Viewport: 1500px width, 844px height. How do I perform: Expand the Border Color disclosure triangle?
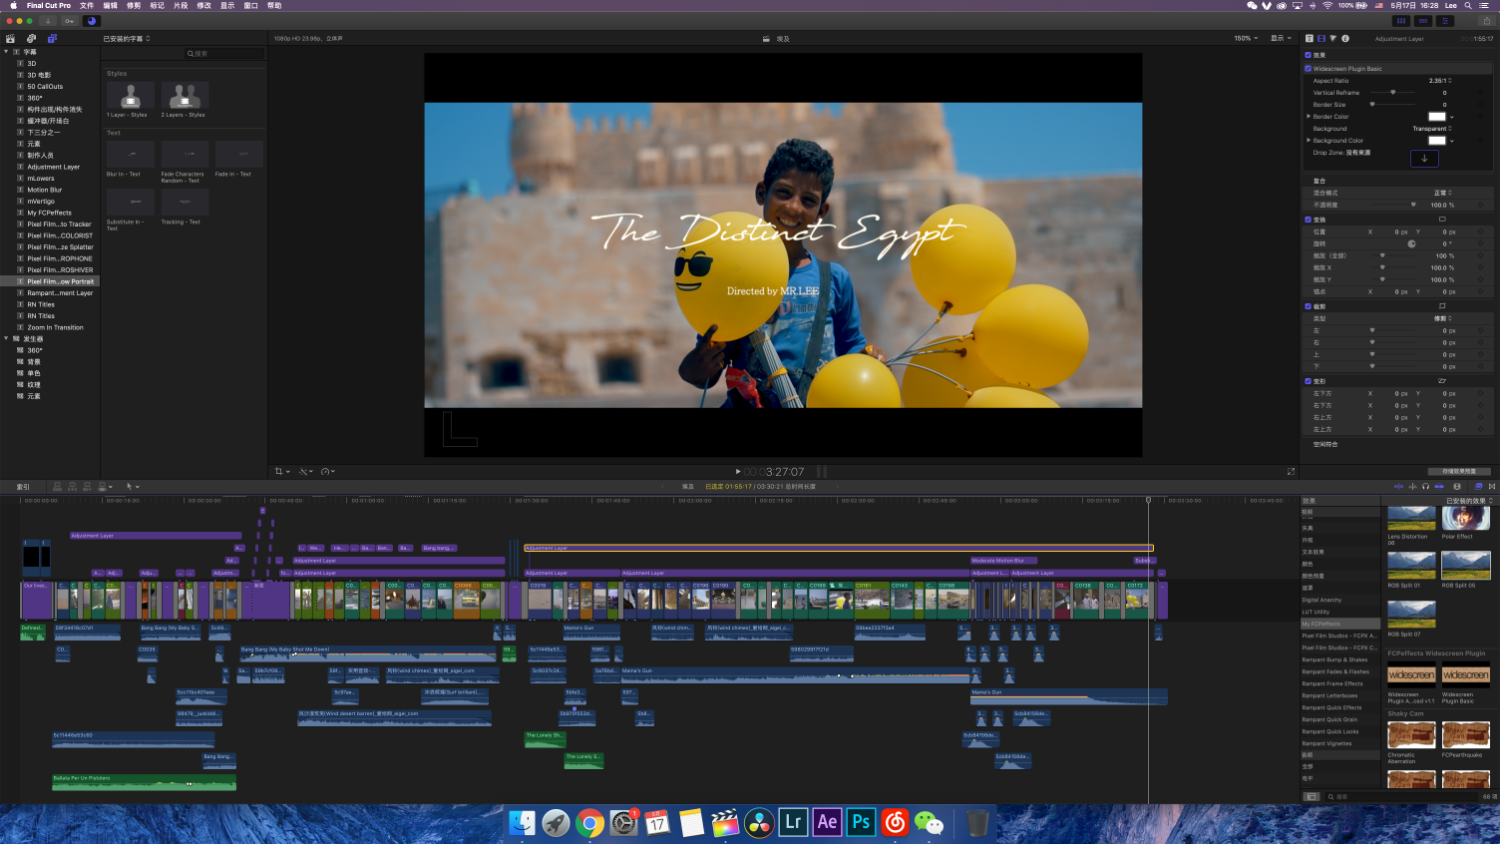pos(1309,117)
